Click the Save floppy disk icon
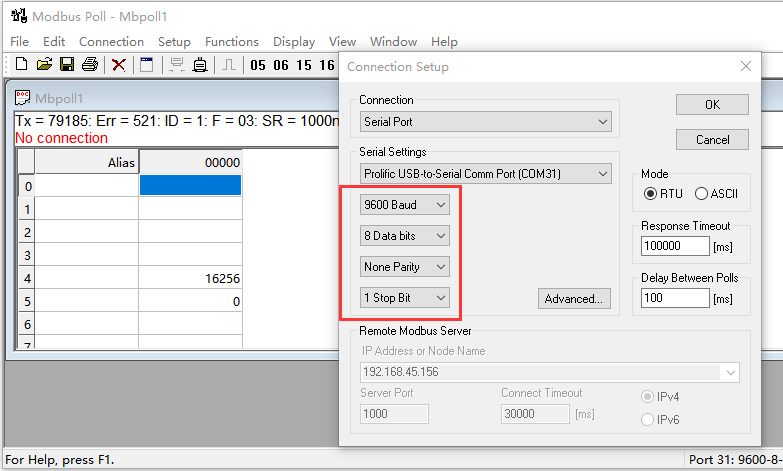783x471 pixels. click(67, 65)
